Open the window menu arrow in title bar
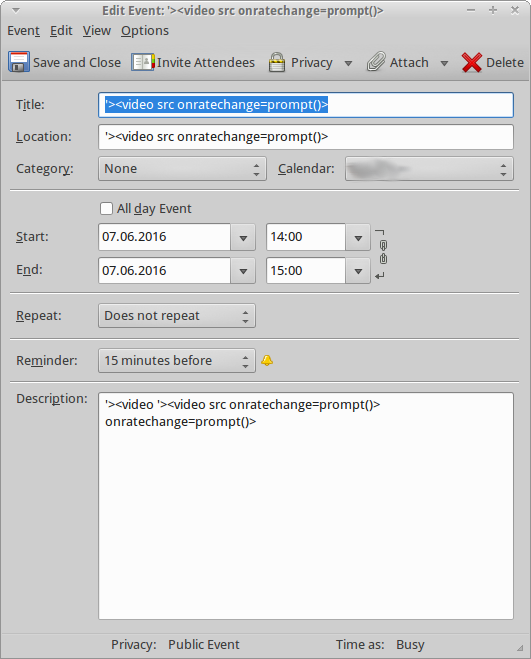The image size is (531, 659). click(16, 10)
